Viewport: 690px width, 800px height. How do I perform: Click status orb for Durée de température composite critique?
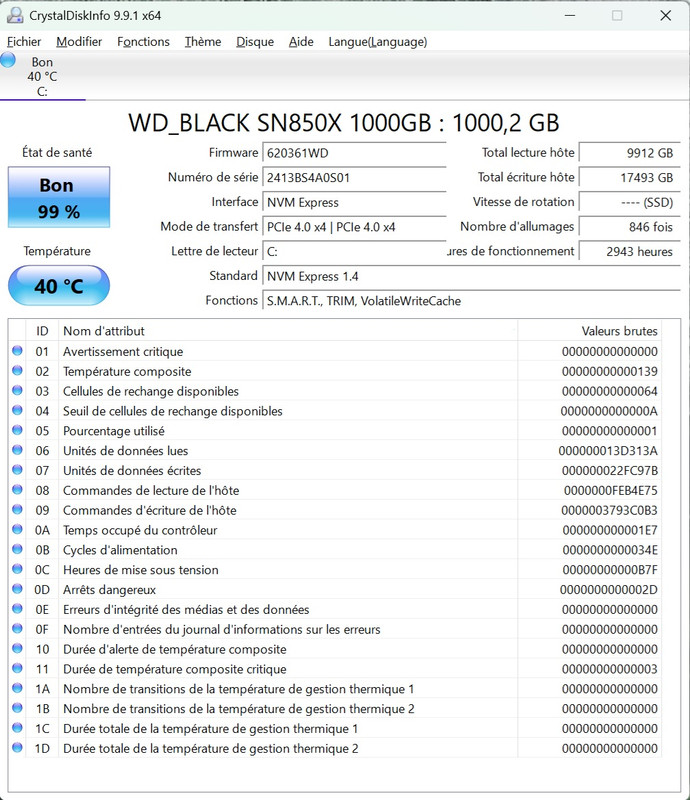[17, 668]
